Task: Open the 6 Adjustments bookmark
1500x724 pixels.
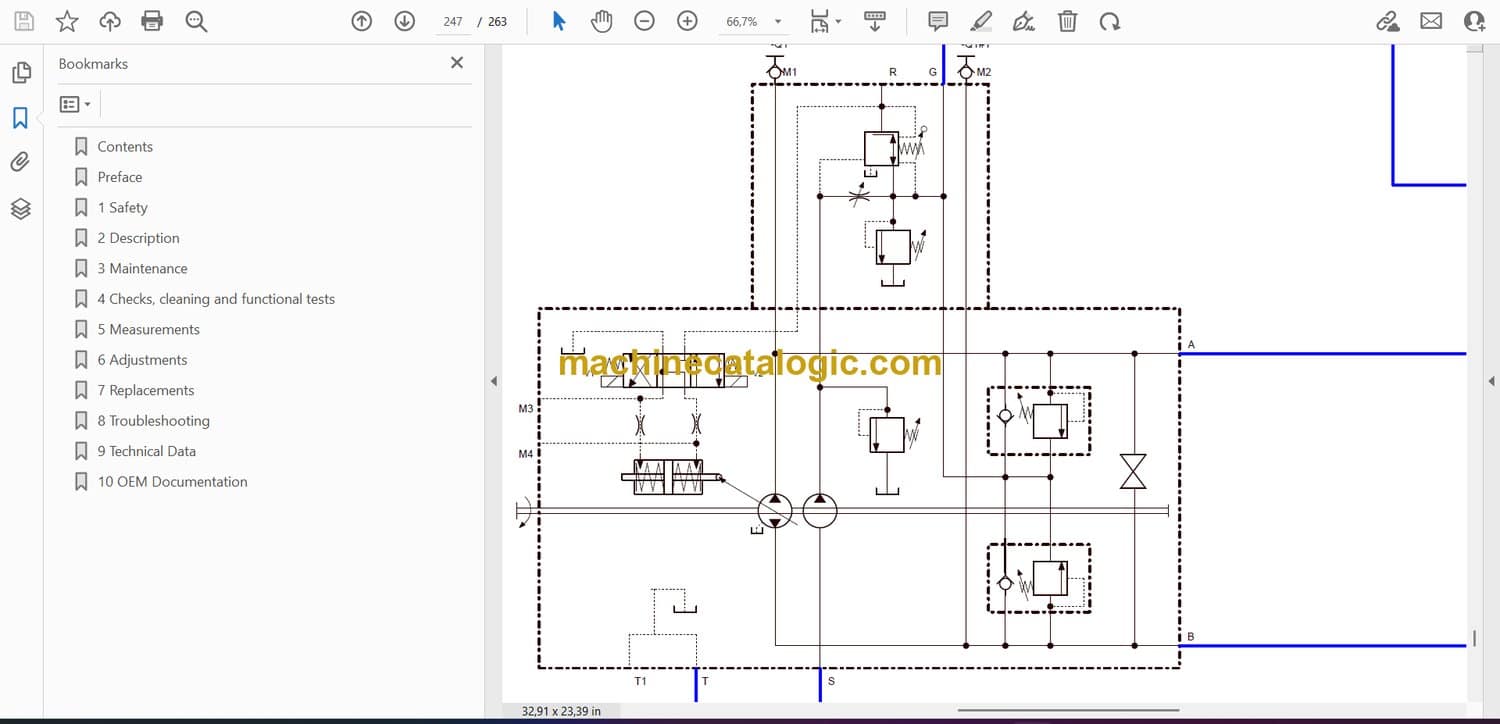Action: [142, 360]
